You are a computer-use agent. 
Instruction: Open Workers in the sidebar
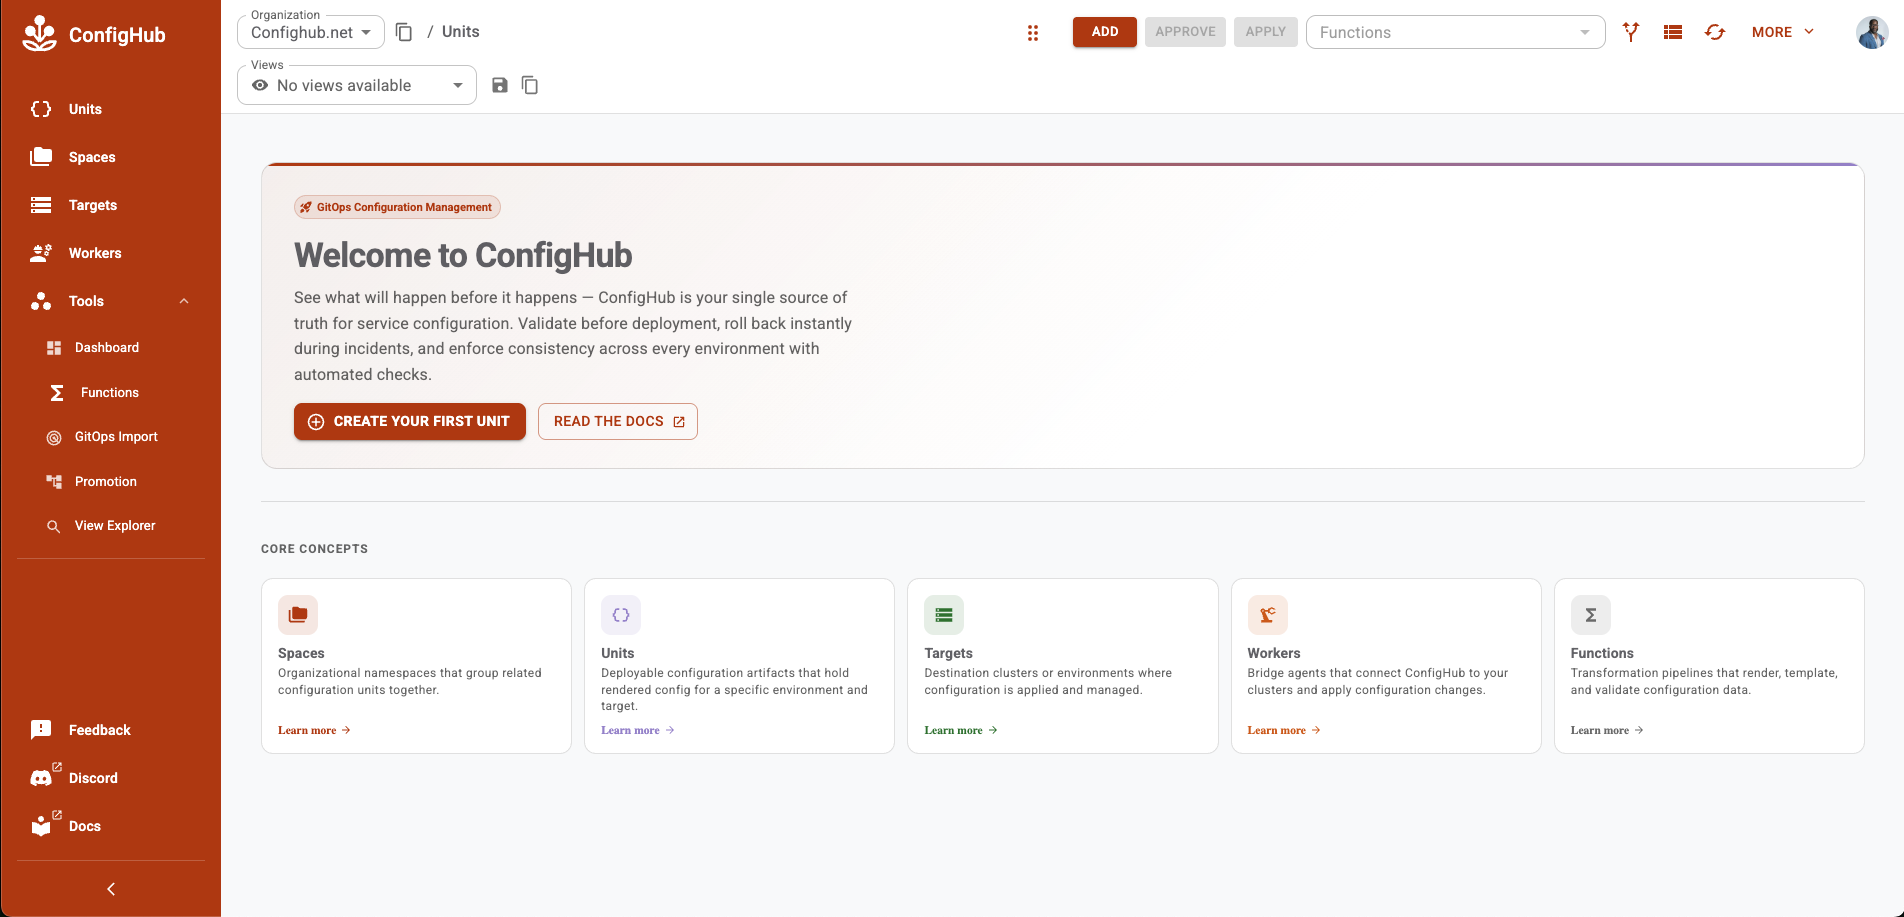[110, 253]
